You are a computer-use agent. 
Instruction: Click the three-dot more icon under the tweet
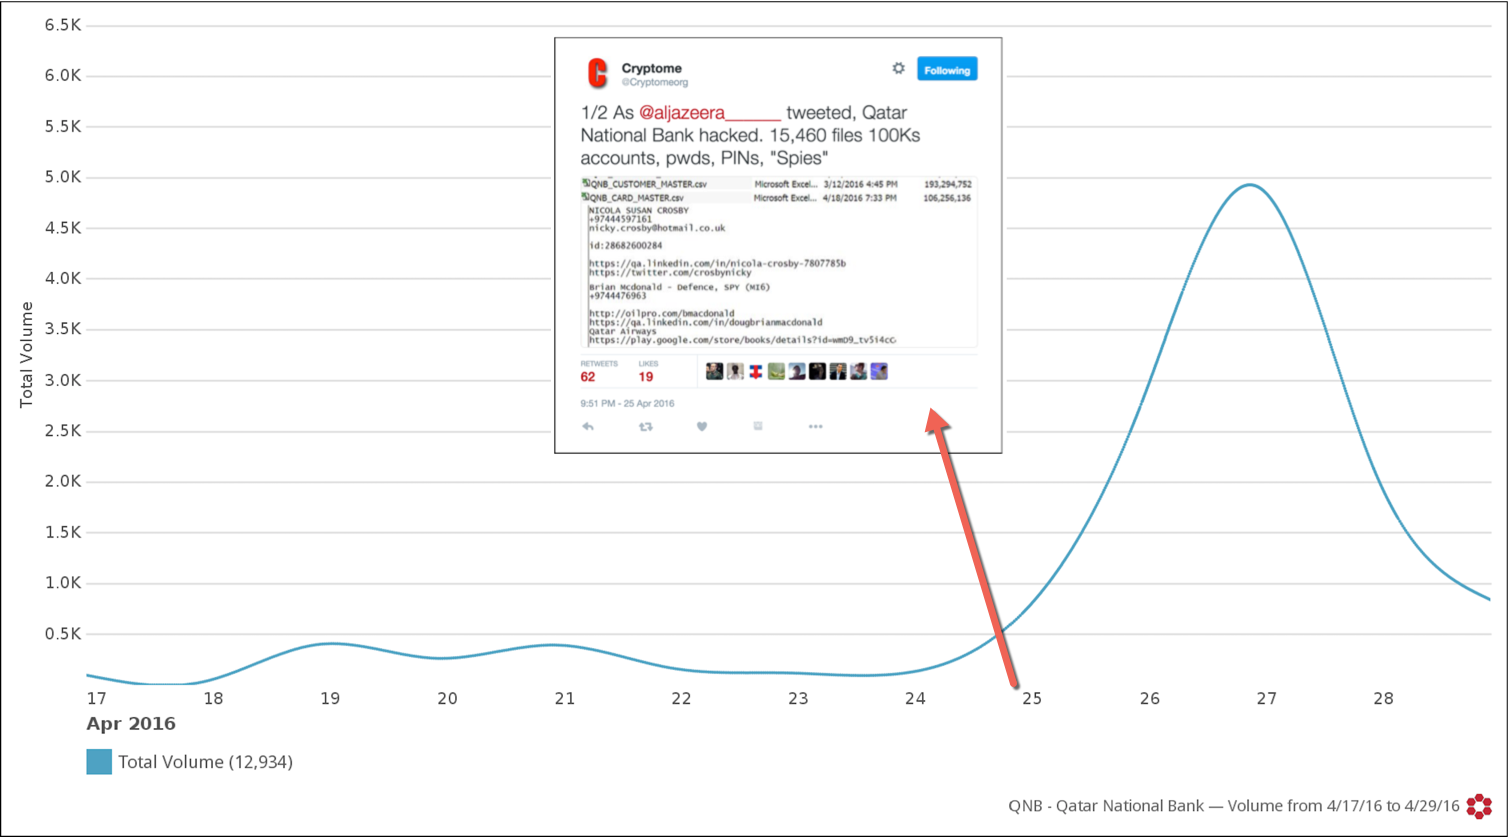(816, 427)
